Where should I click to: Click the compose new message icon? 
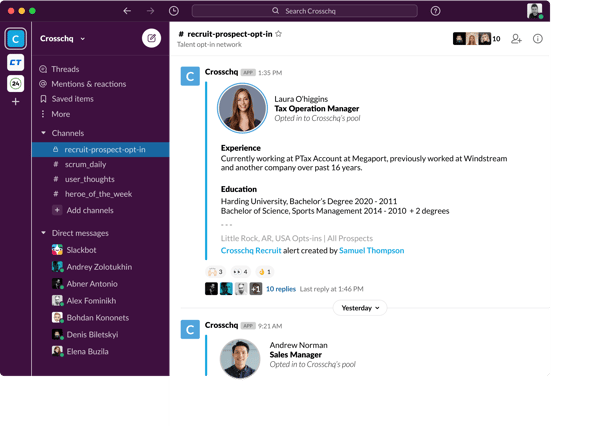pyautogui.click(x=151, y=39)
